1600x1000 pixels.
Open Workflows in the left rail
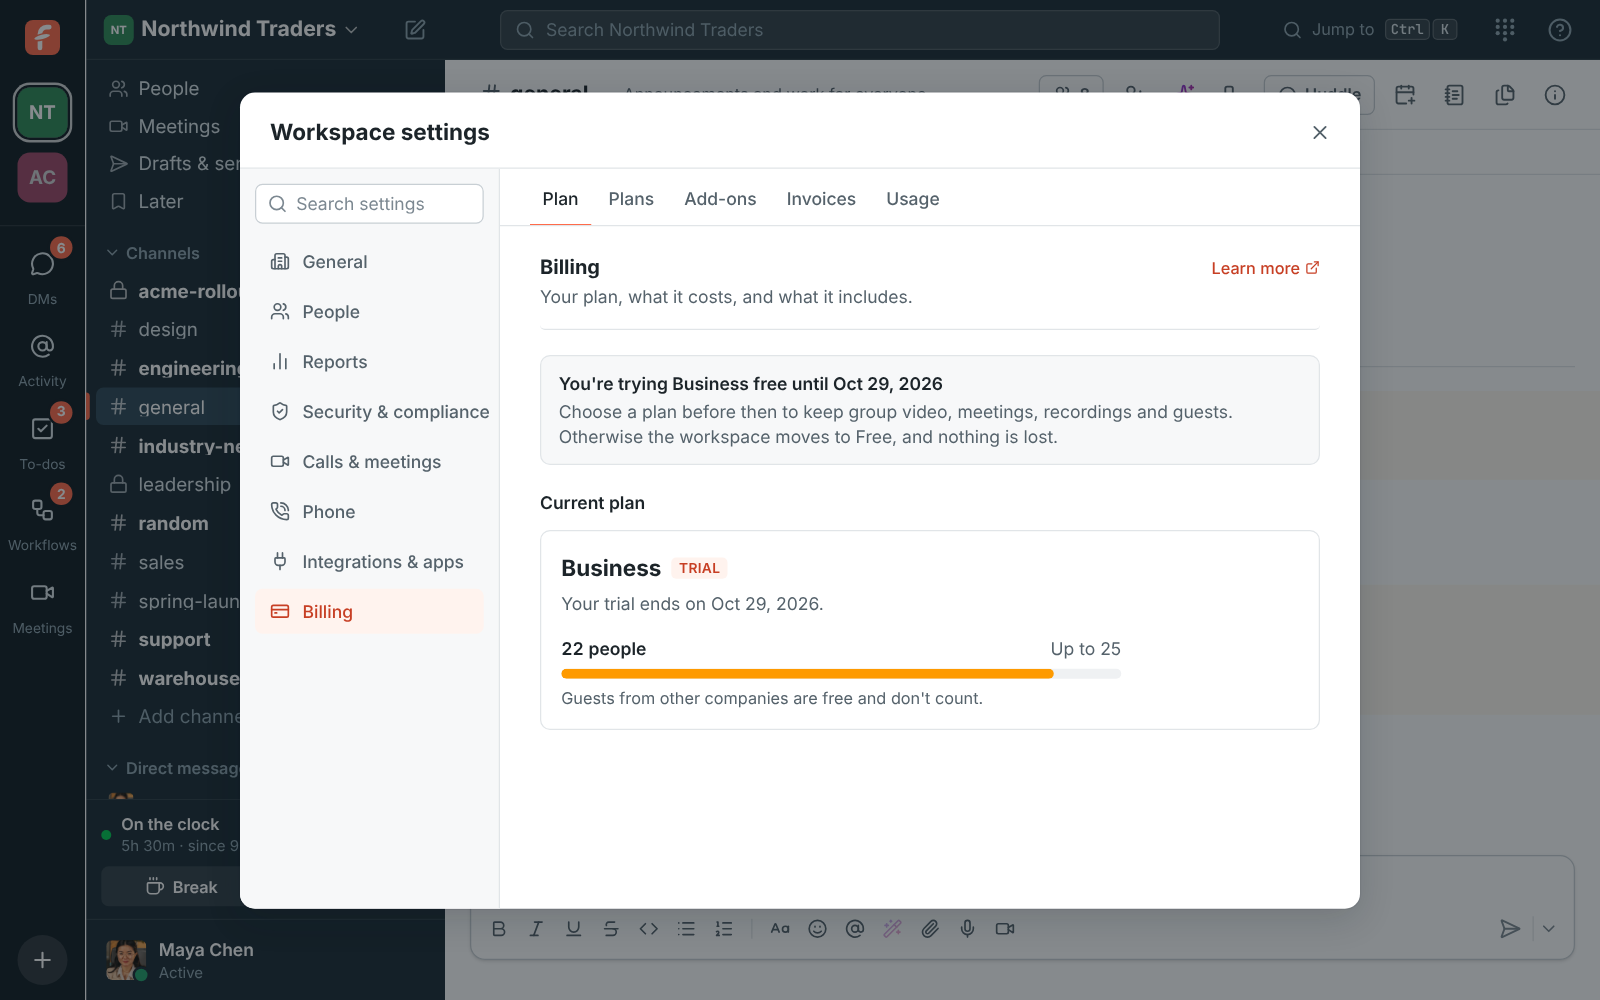(42, 523)
